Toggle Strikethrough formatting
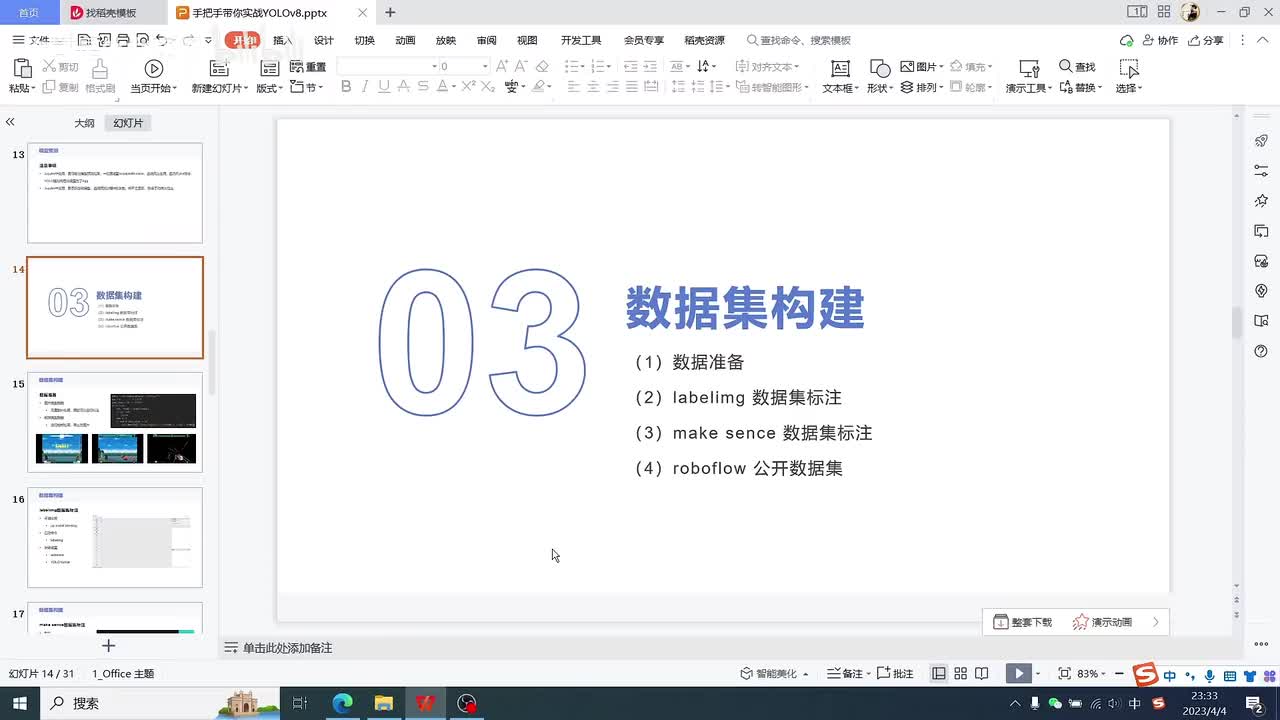1280x720 pixels. (x=403, y=87)
